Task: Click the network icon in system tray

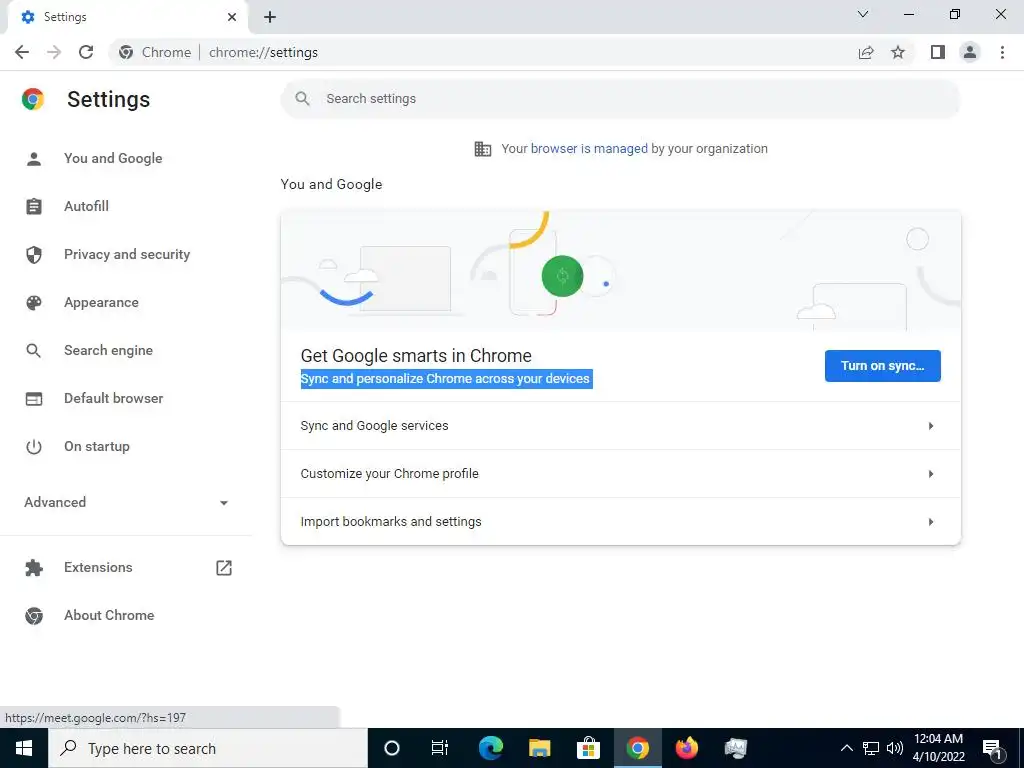Action: pos(871,748)
